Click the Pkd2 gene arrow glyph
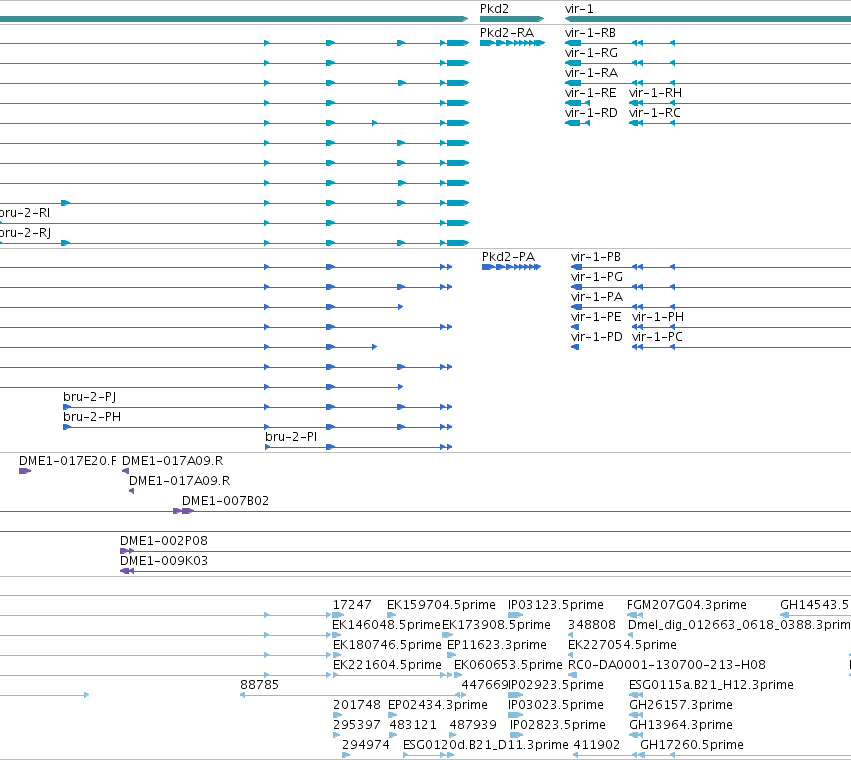Image resolution: width=851 pixels, height=760 pixels. click(512, 19)
